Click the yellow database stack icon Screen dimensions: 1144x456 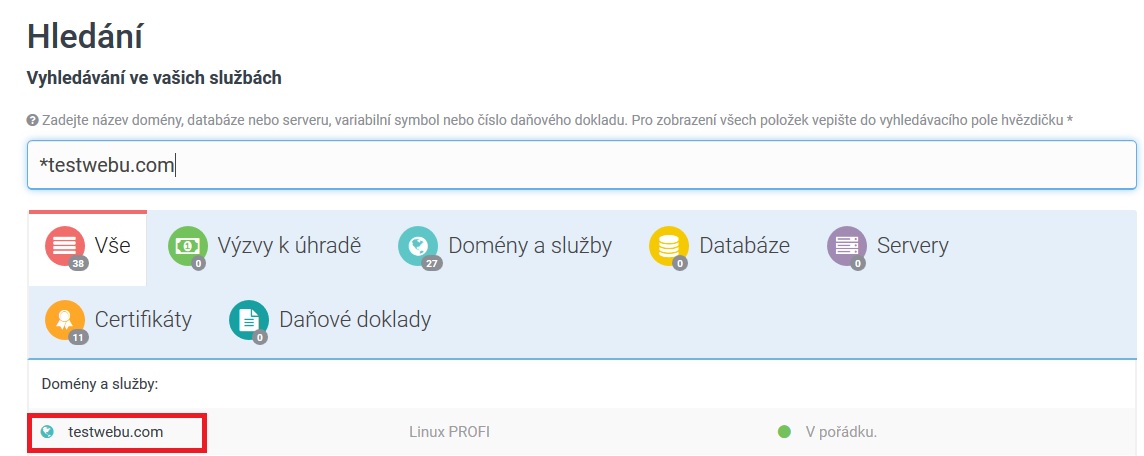pos(669,245)
